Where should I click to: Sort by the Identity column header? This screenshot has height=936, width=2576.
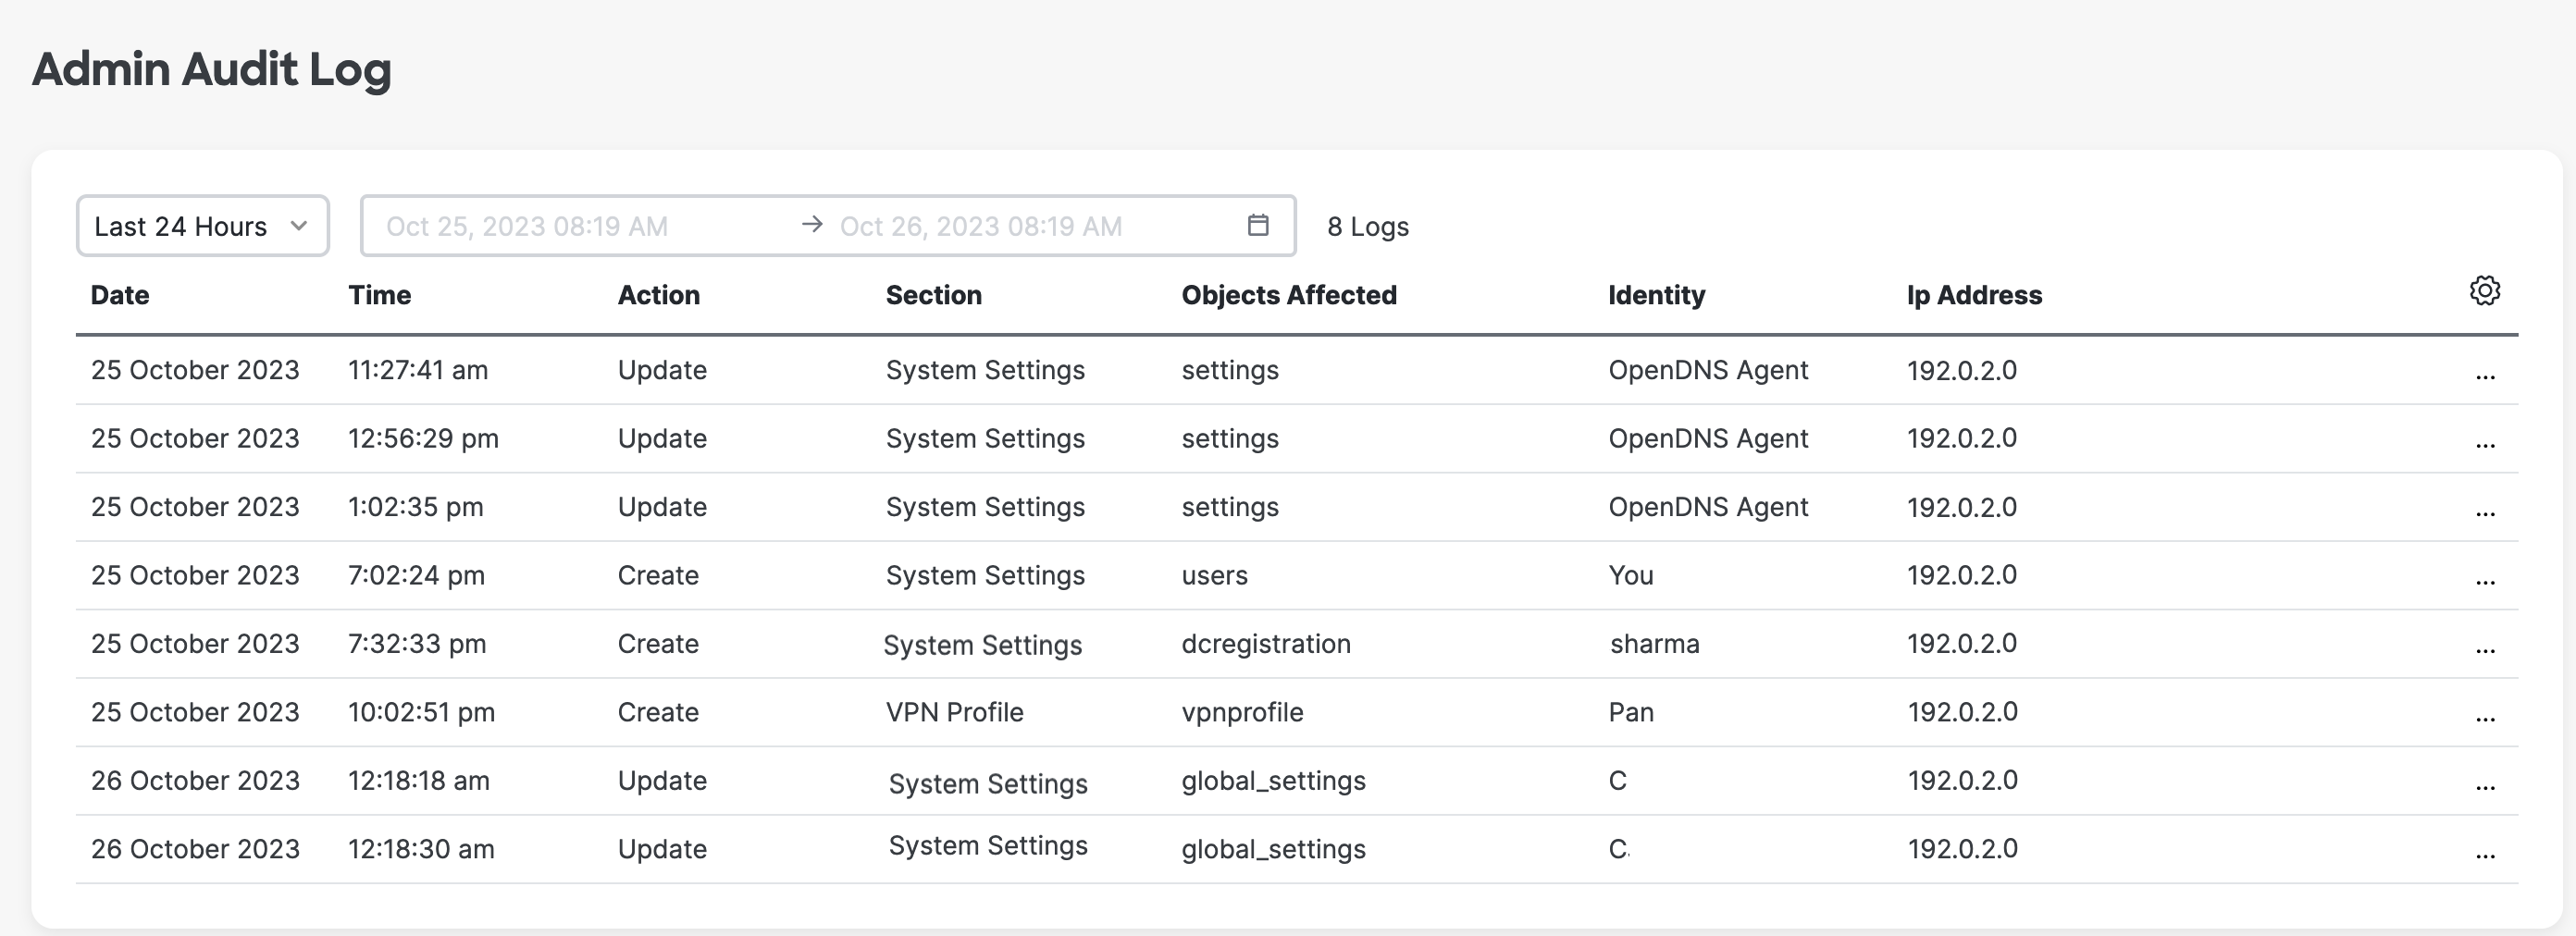(x=1657, y=295)
